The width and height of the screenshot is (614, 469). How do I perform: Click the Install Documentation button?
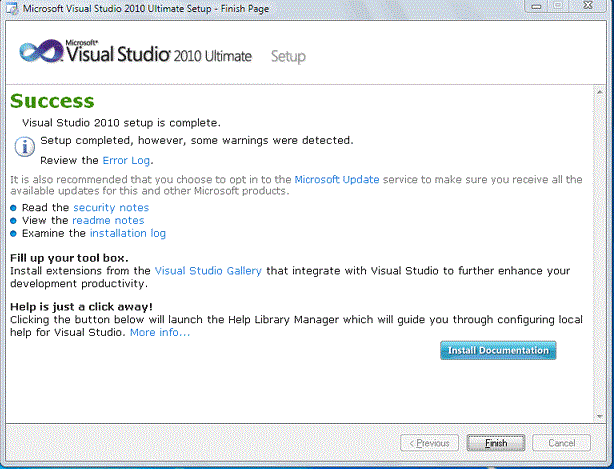[x=498, y=350]
